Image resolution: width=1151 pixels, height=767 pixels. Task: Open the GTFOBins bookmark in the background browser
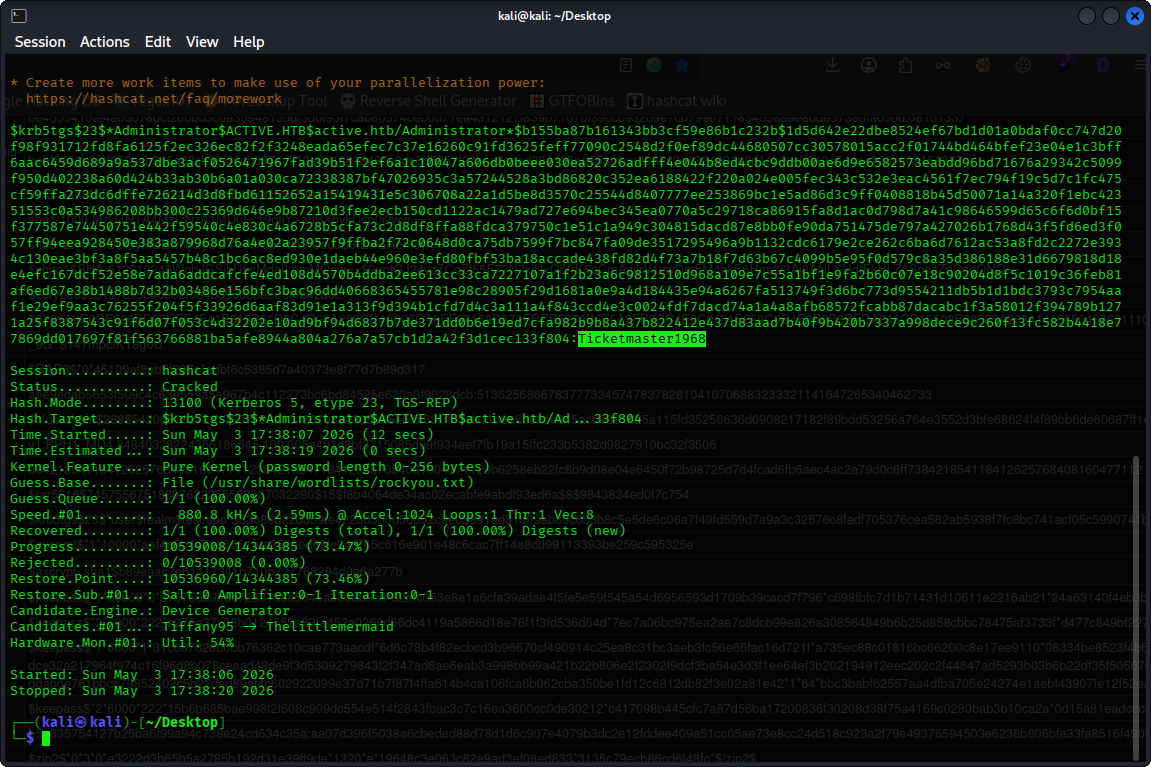(x=573, y=101)
